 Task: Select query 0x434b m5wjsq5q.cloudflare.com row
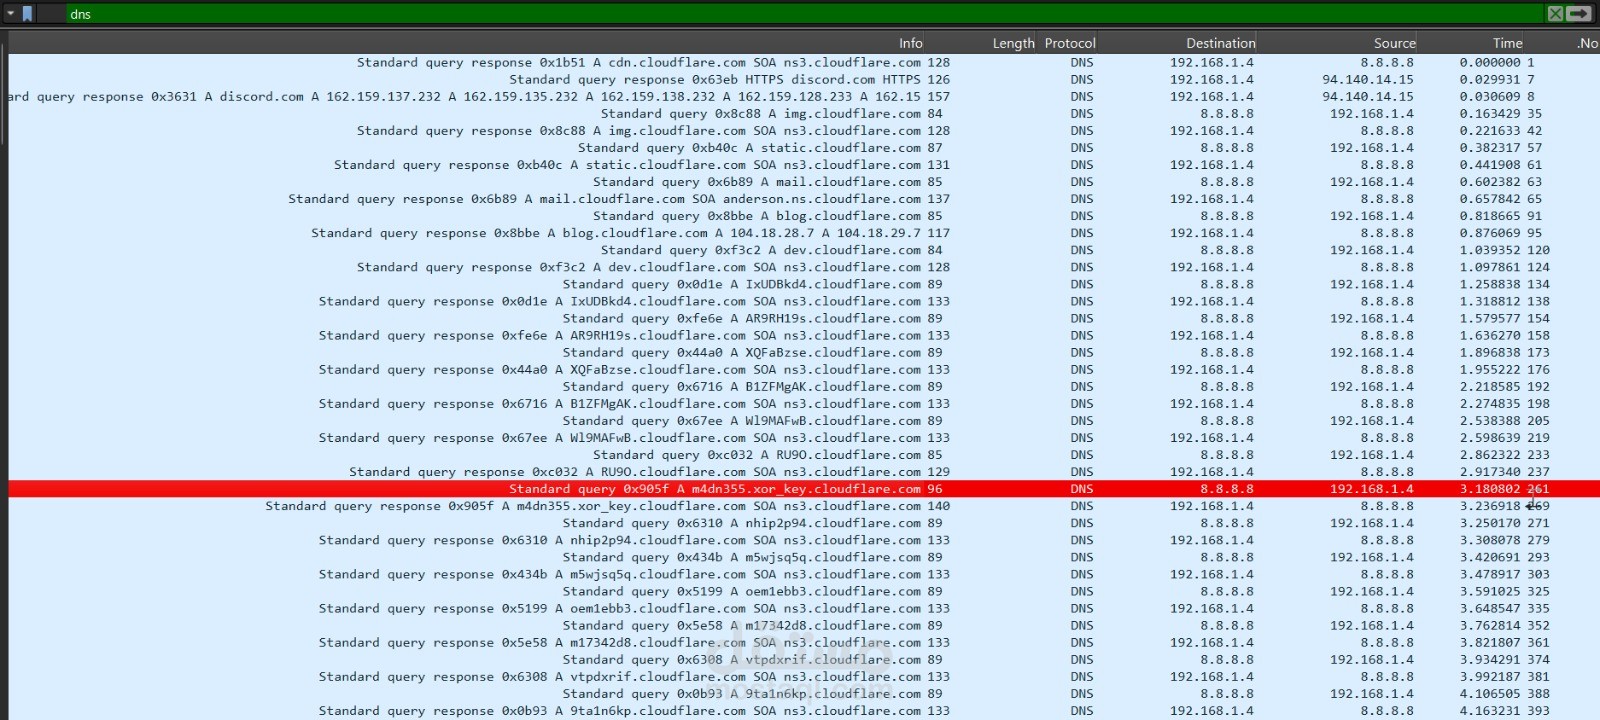tap(804, 557)
